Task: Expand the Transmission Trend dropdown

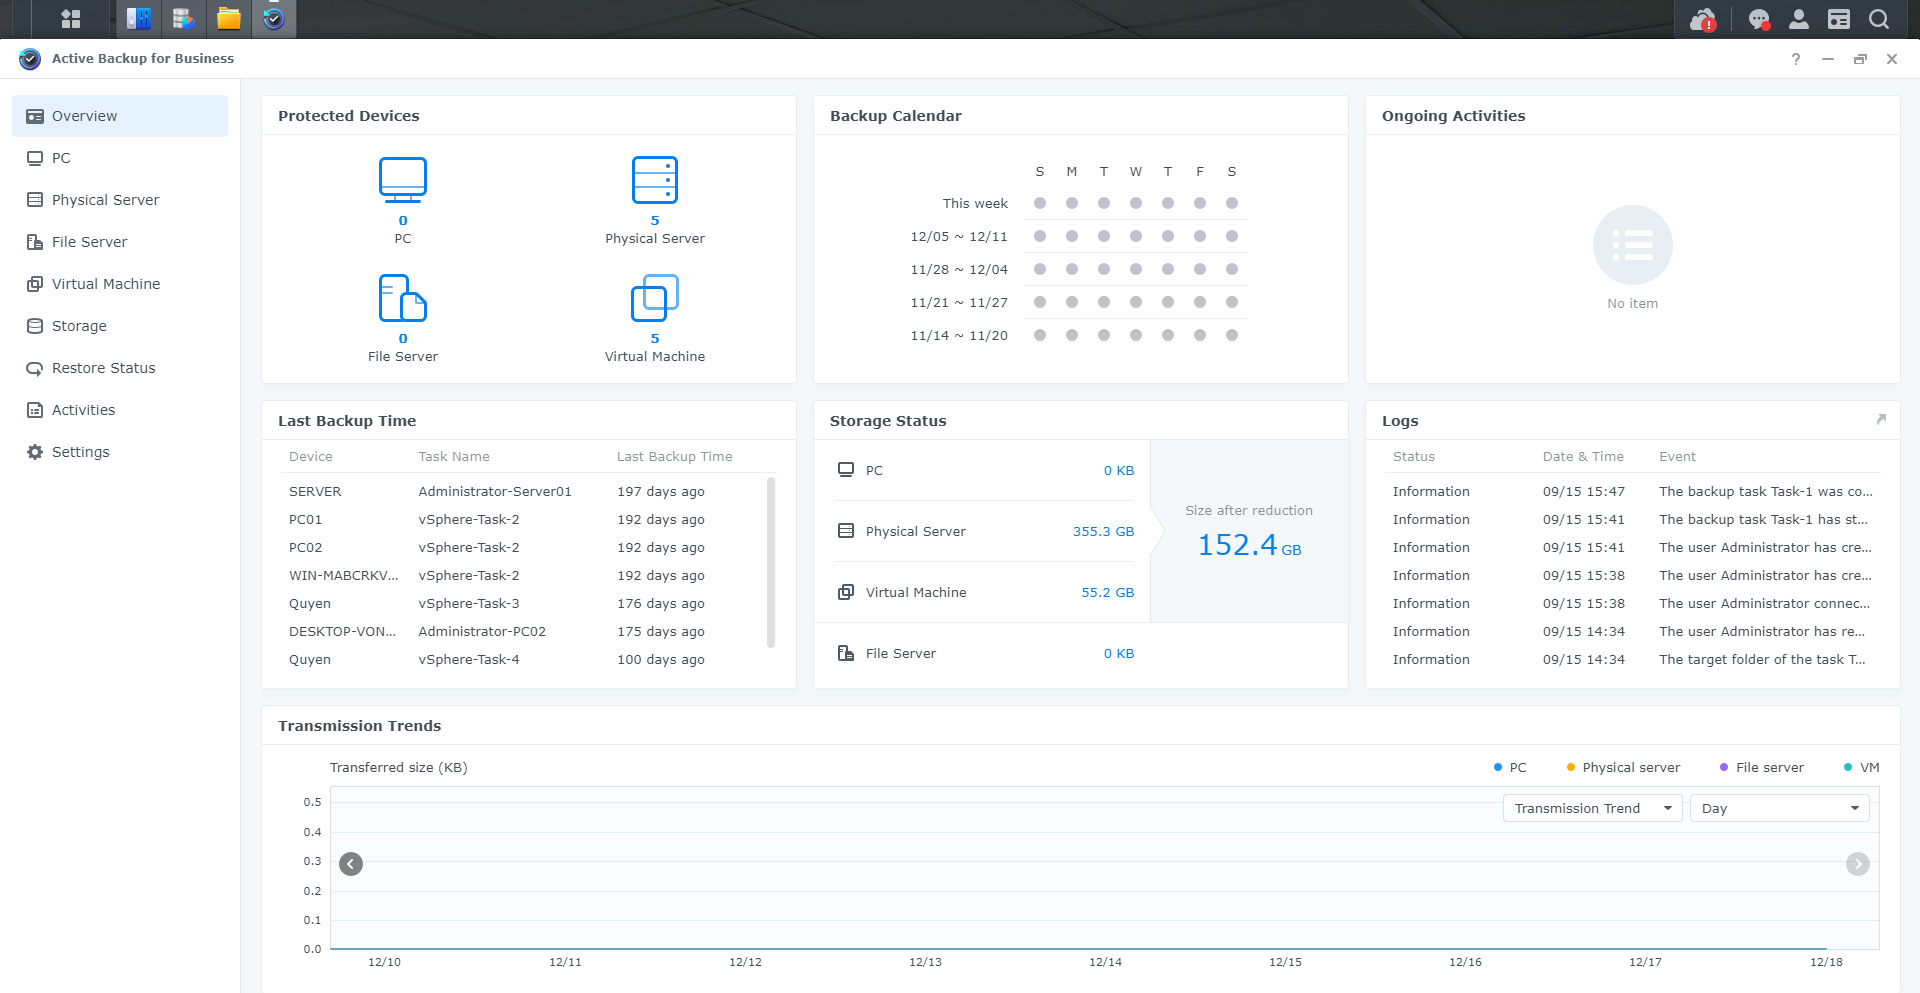Action: [x=1593, y=808]
